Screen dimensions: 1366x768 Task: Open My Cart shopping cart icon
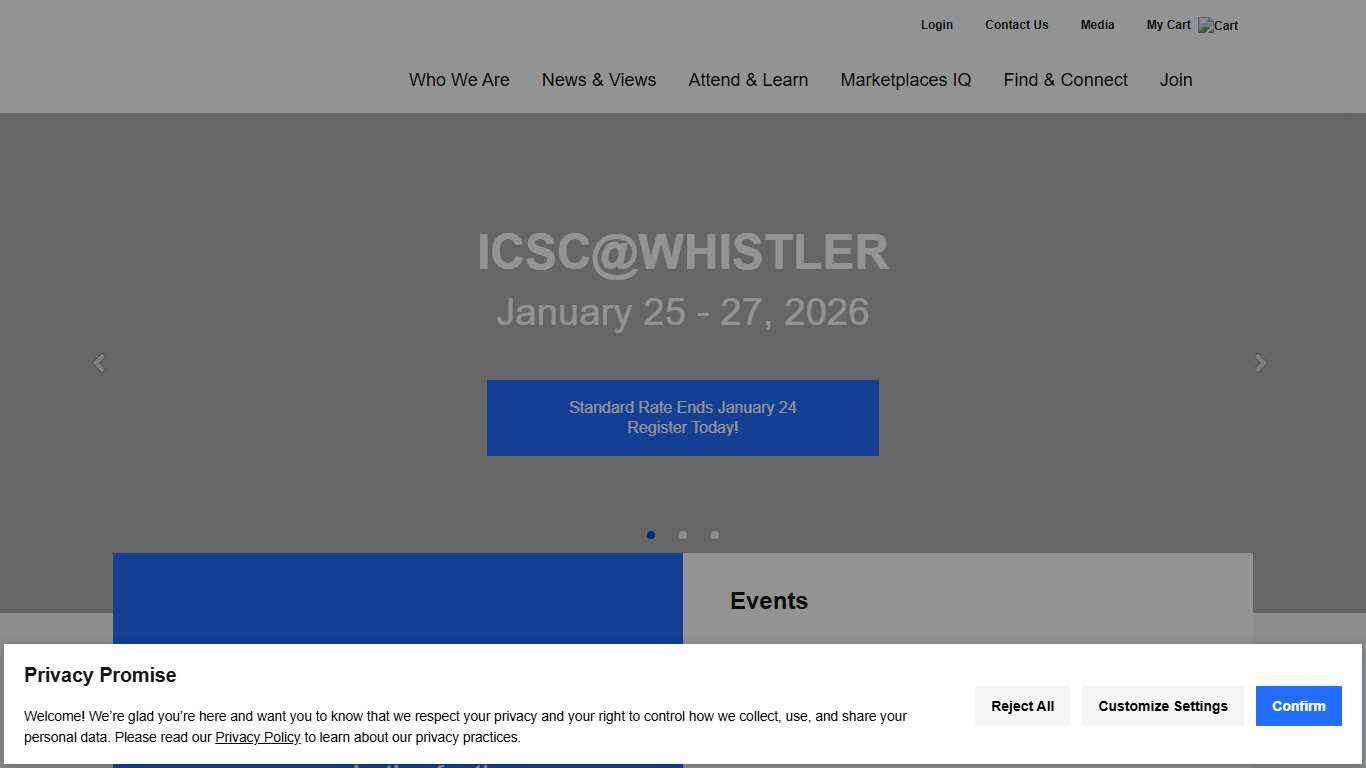click(1218, 25)
